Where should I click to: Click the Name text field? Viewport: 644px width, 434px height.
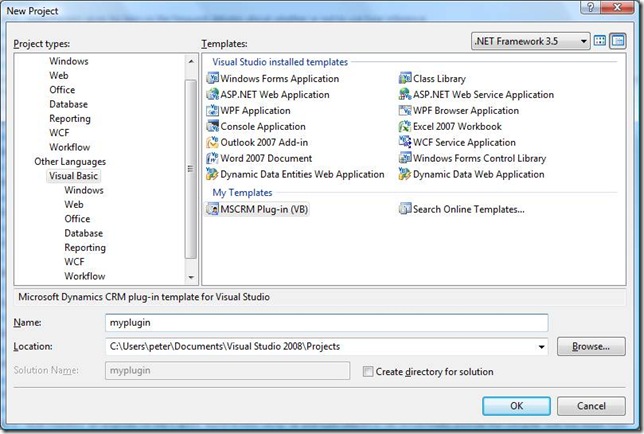pos(326,323)
